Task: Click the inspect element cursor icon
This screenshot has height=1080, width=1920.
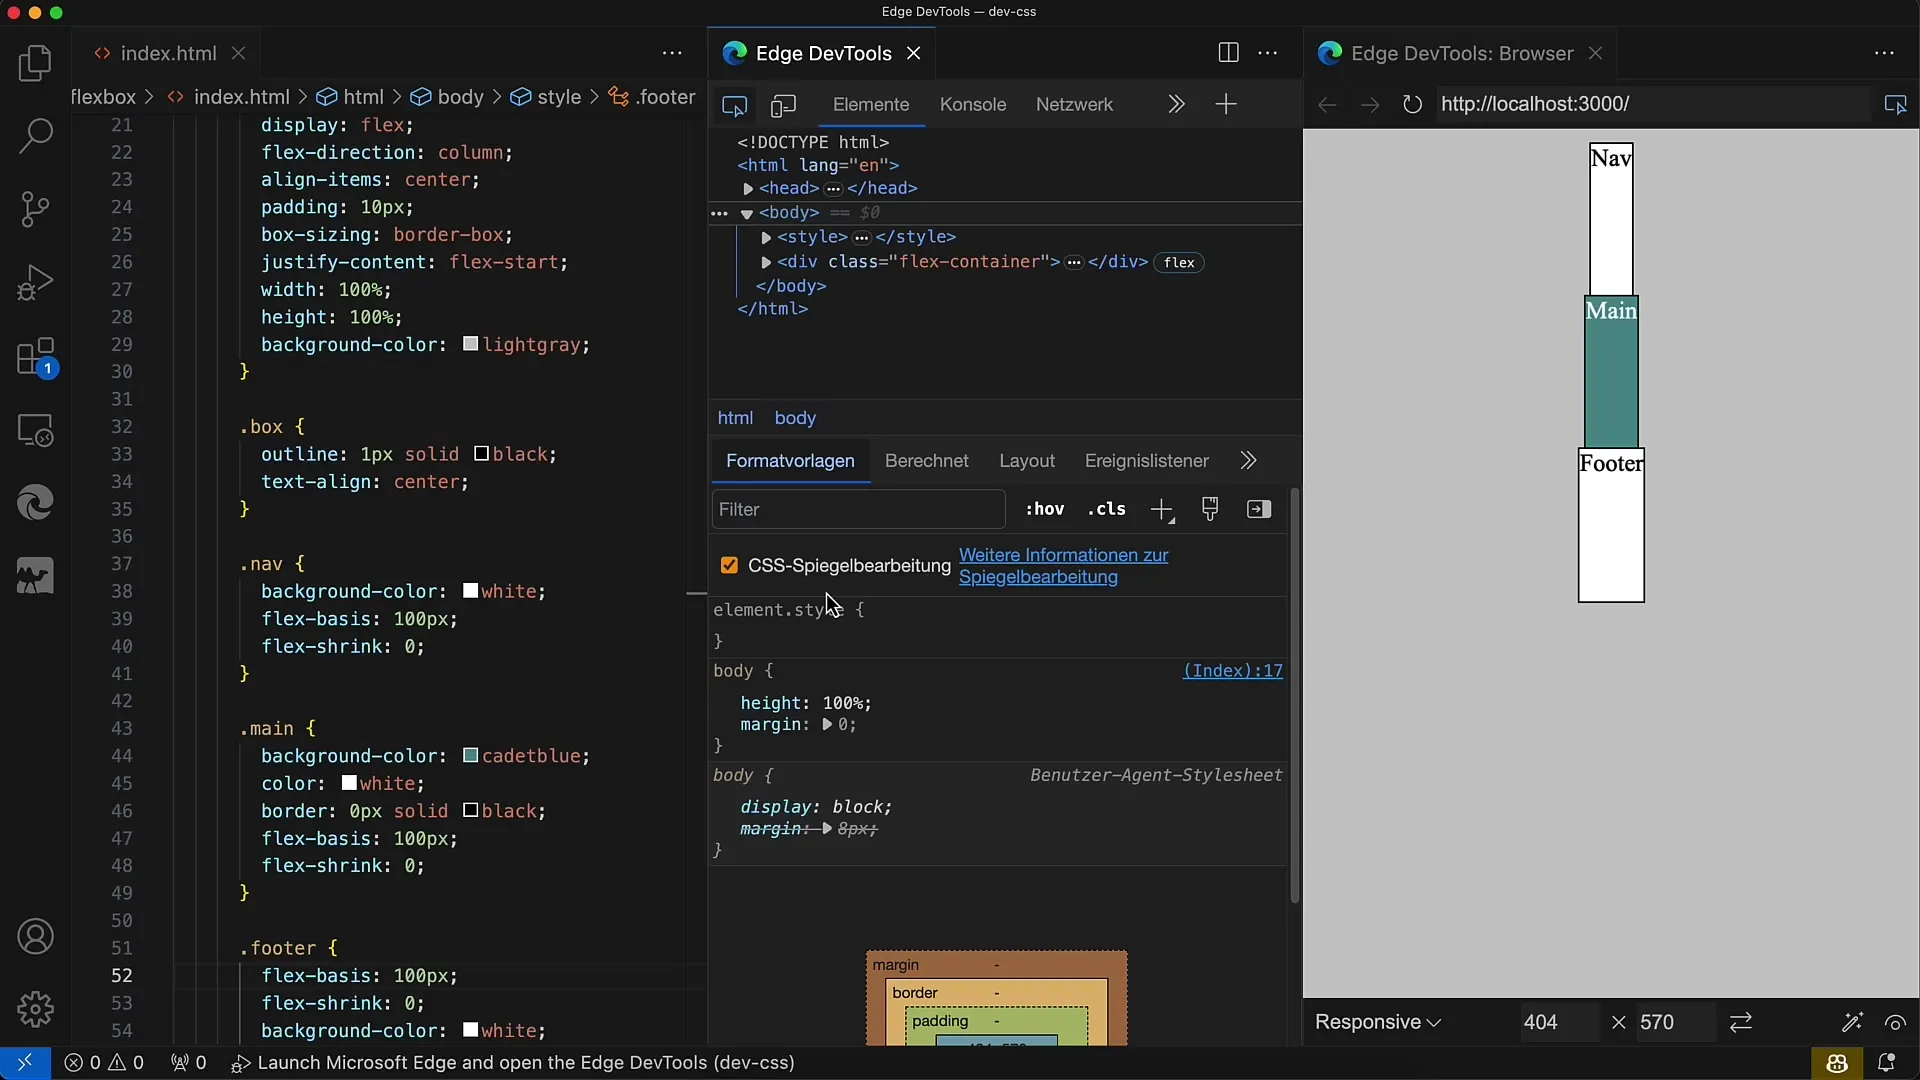Action: [733, 104]
